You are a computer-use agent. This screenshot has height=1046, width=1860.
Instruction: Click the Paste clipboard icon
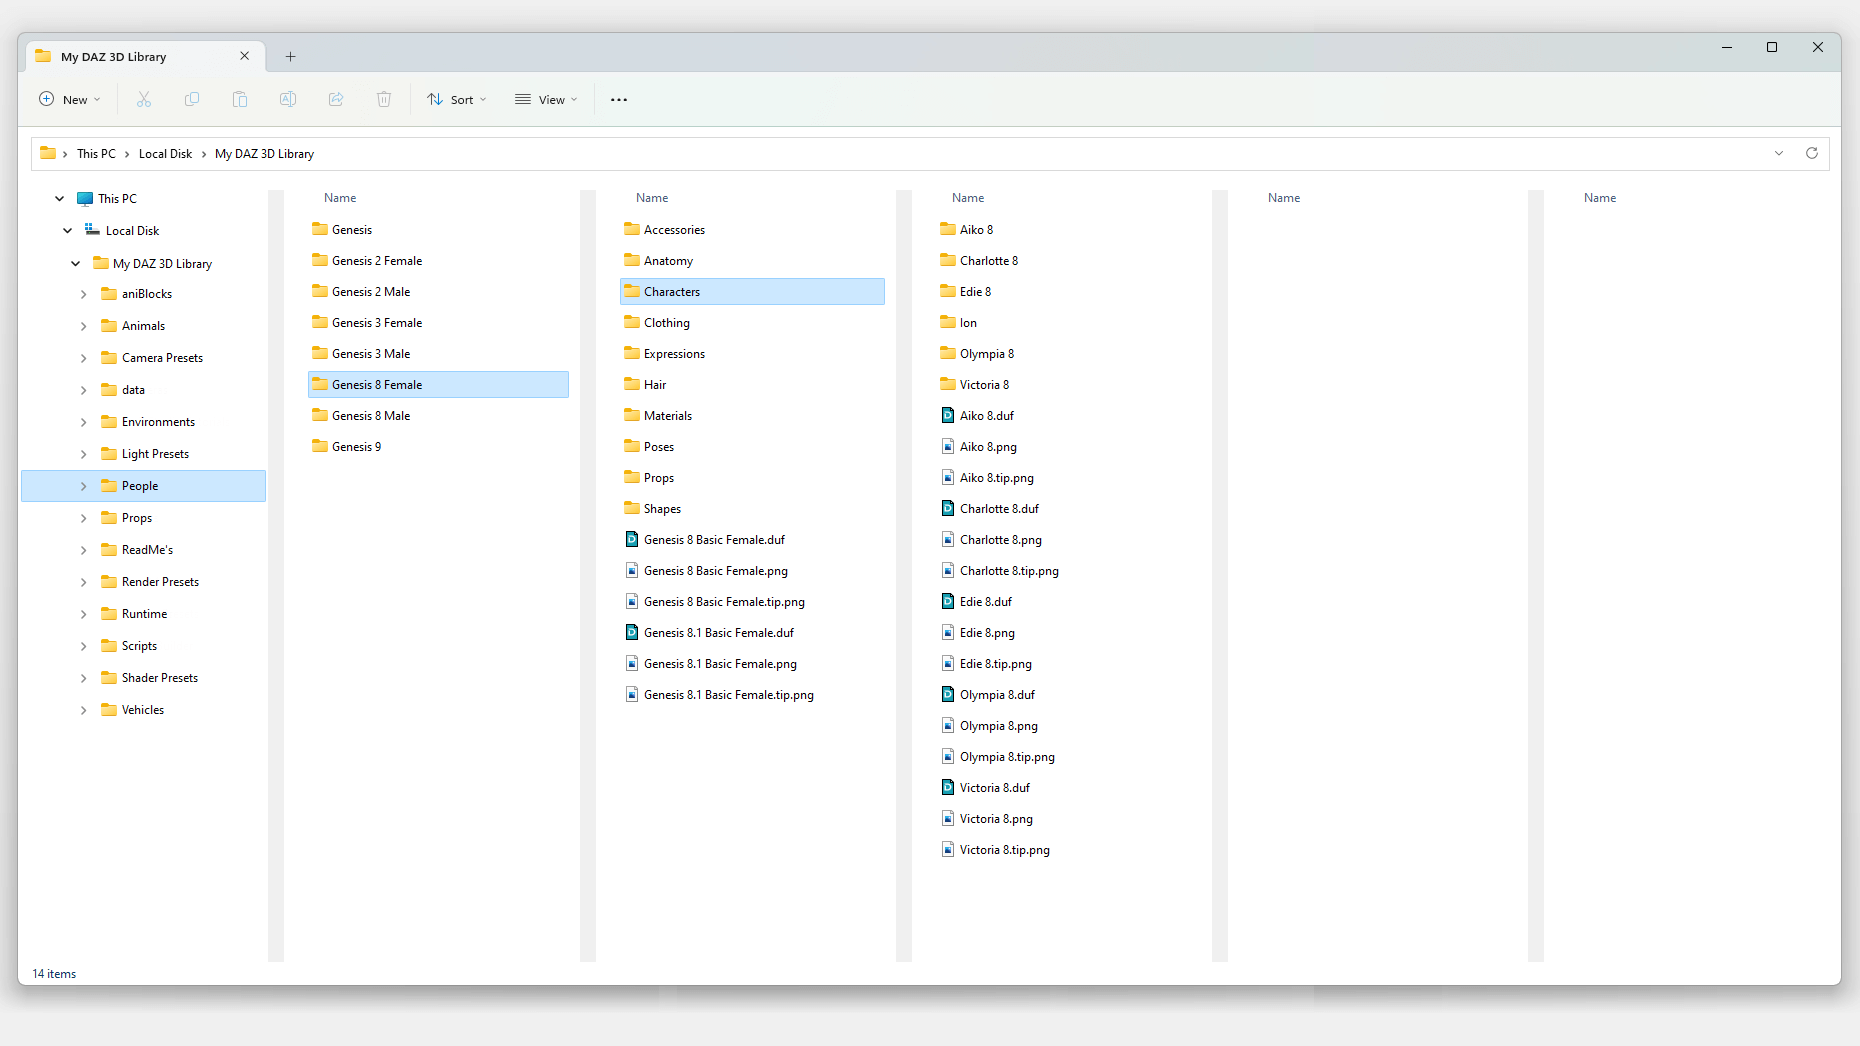(x=240, y=99)
